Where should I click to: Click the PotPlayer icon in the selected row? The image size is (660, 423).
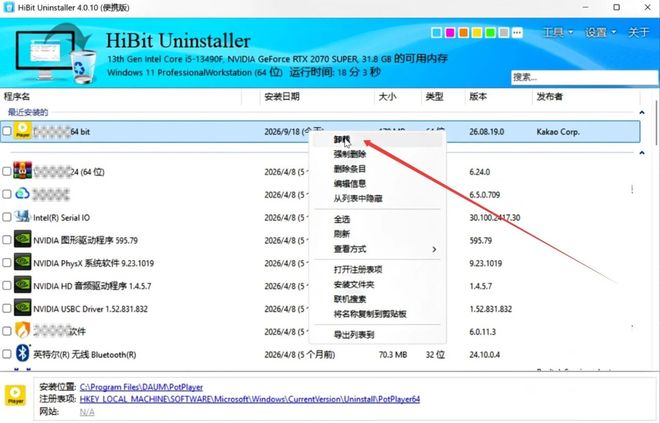(22, 131)
